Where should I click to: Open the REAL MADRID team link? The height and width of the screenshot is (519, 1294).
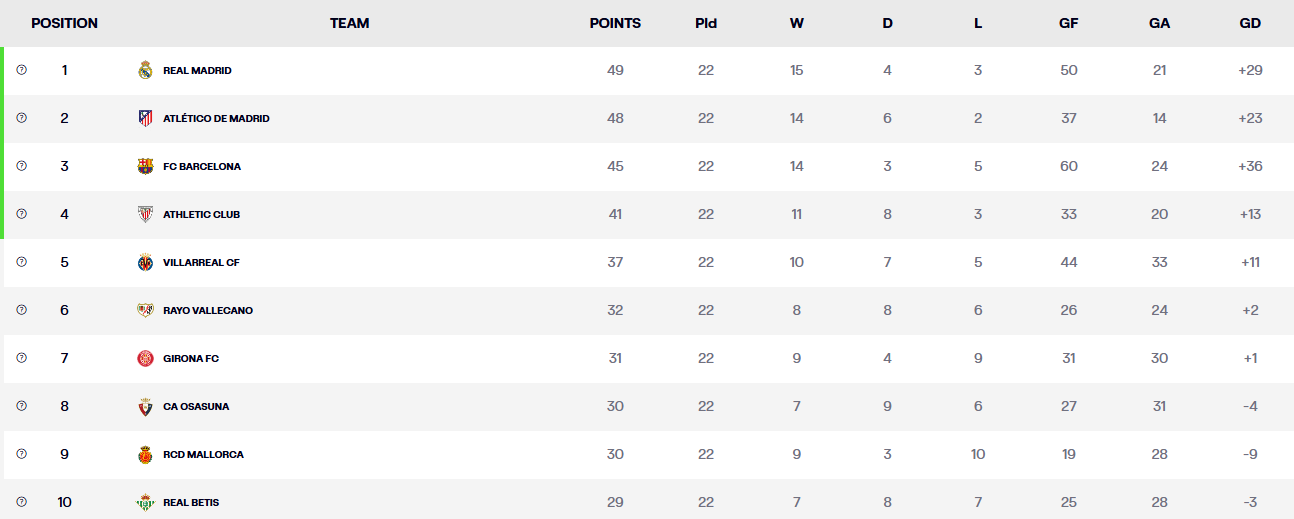[197, 71]
